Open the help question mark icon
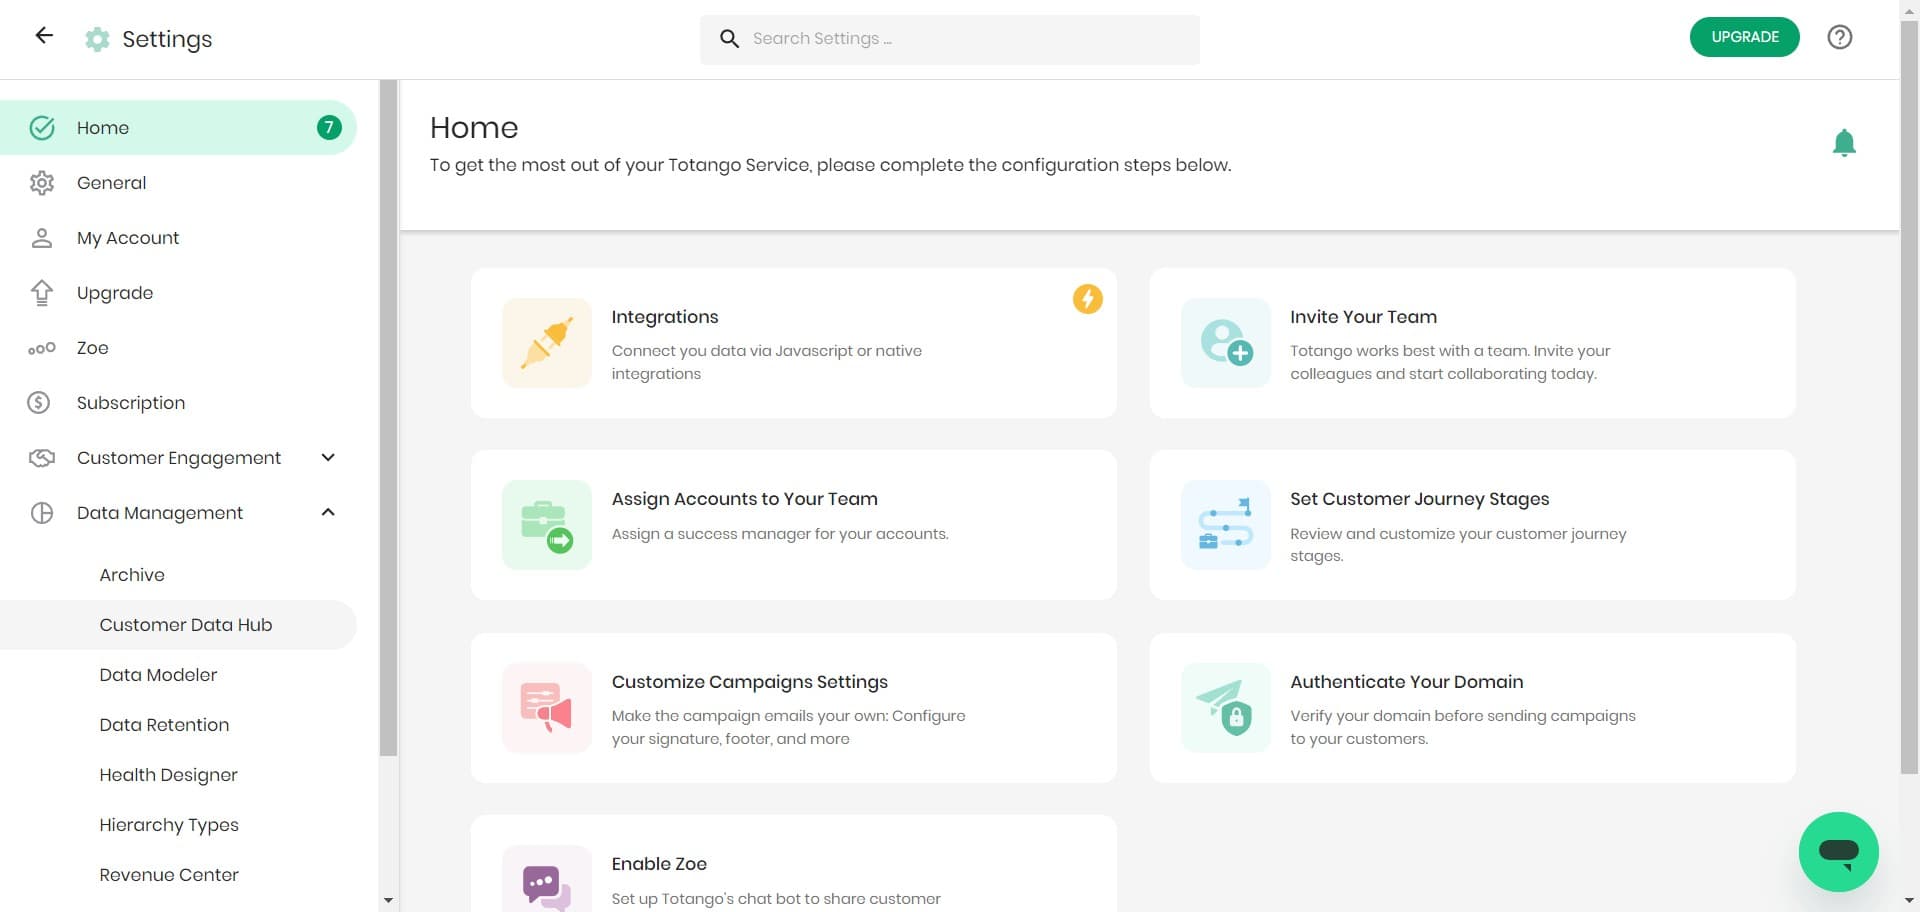Screen dimensions: 1920x912 [1840, 37]
